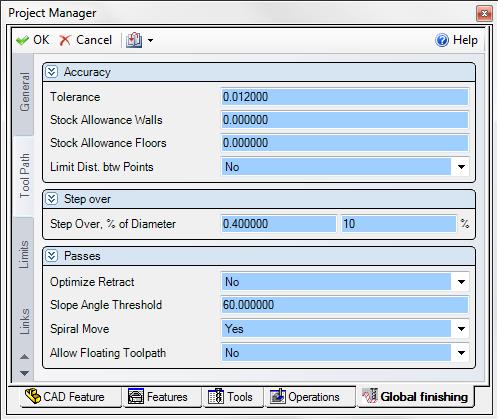
Task: Click the red Cancel X icon
Action: coord(64,40)
